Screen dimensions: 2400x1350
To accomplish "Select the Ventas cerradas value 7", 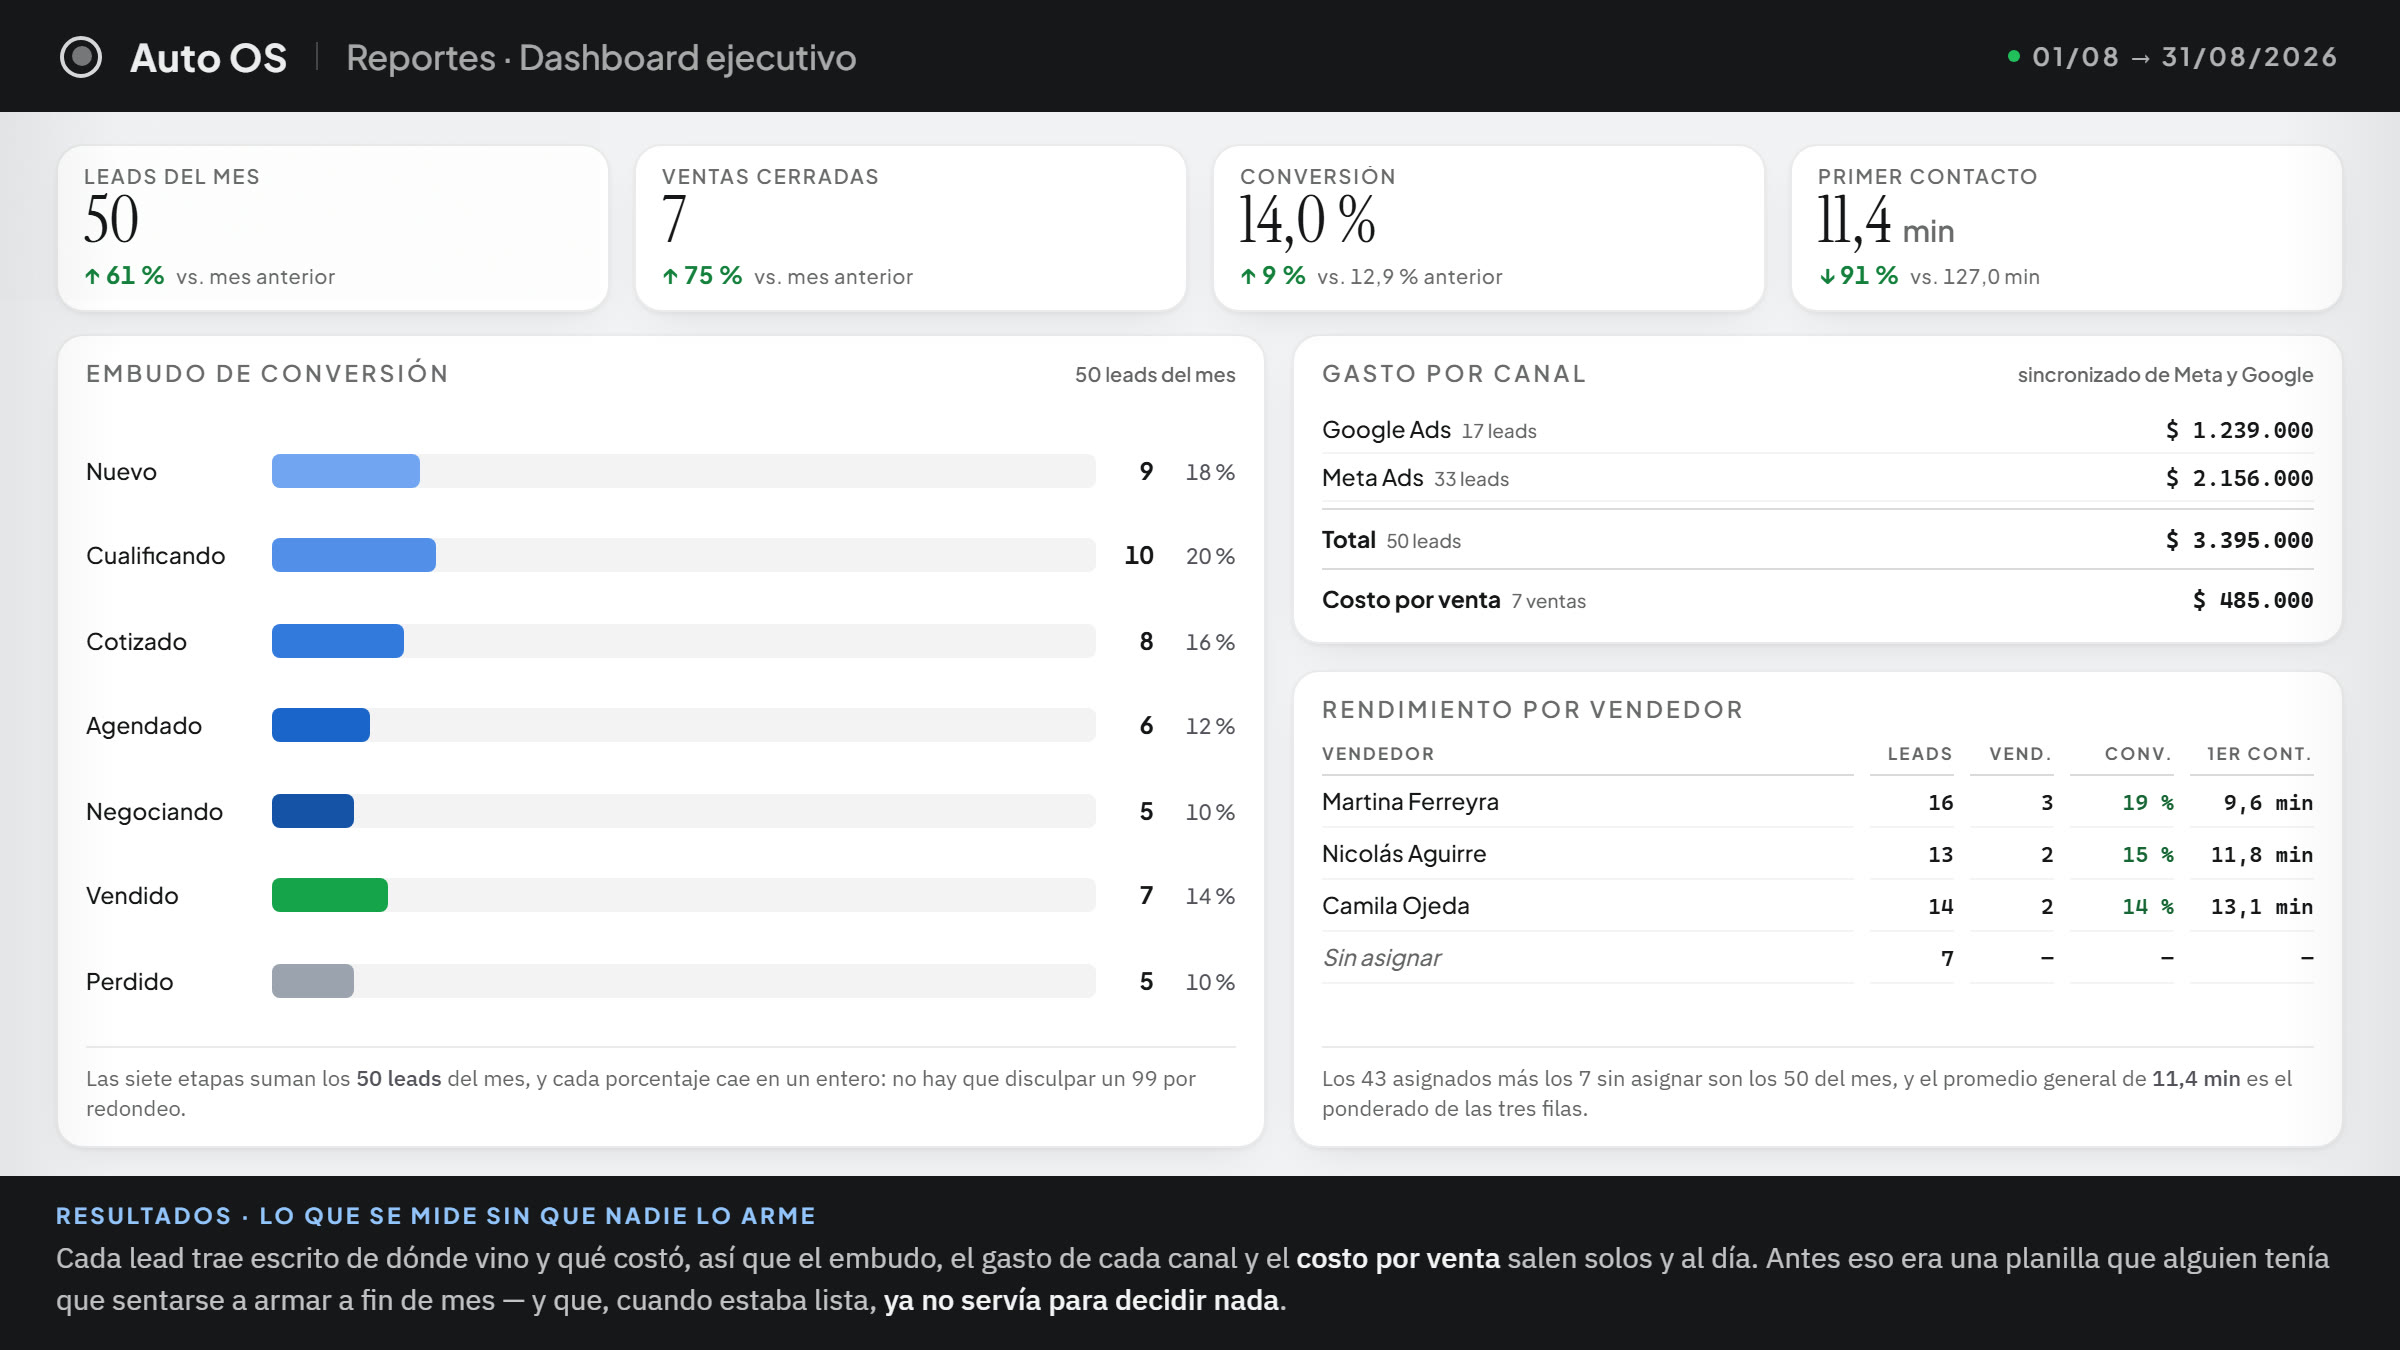I will coord(674,219).
